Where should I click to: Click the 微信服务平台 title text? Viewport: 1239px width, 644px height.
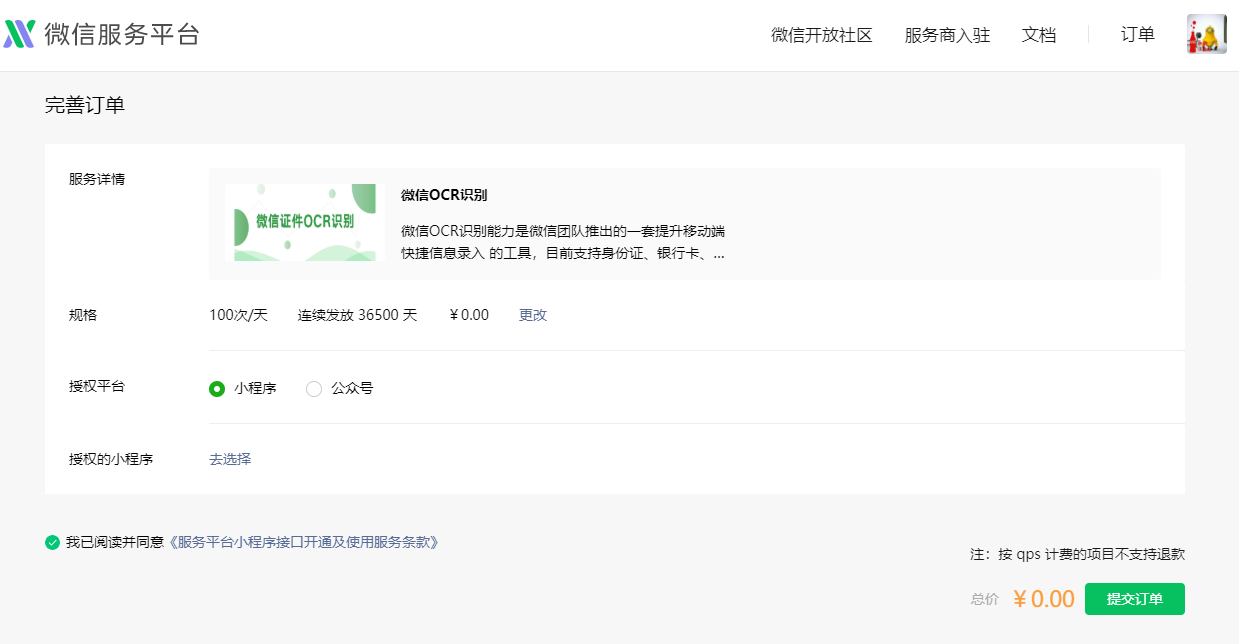(x=122, y=34)
